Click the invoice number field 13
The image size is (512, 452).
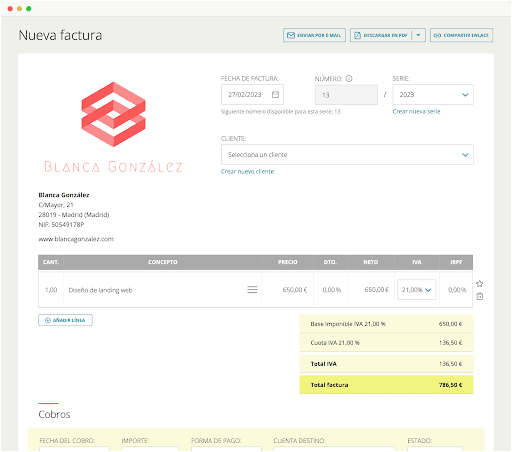pyautogui.click(x=346, y=95)
